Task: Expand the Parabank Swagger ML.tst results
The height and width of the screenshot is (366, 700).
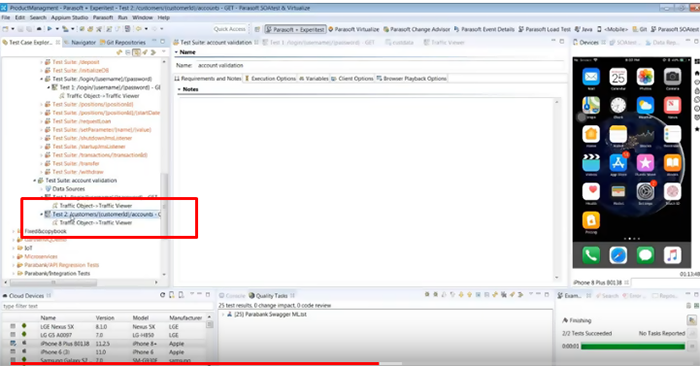Action: tap(223, 314)
